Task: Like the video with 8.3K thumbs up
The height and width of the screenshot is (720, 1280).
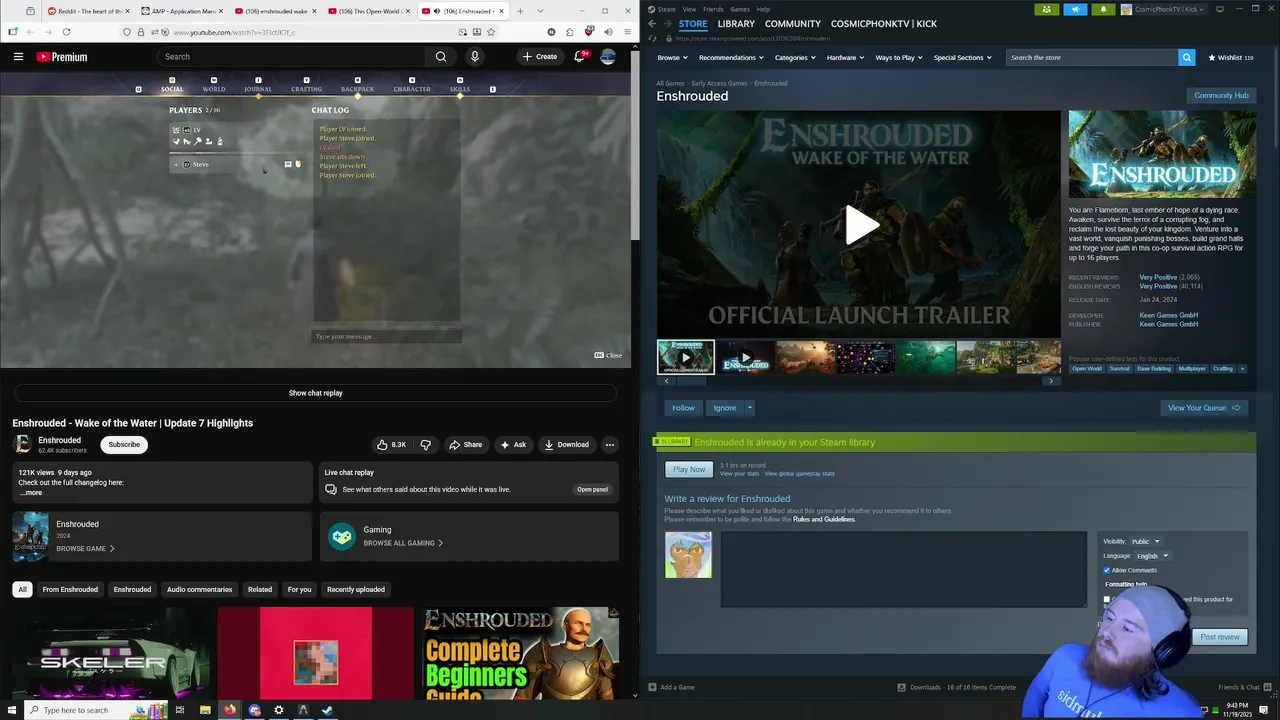Action: click(x=391, y=445)
